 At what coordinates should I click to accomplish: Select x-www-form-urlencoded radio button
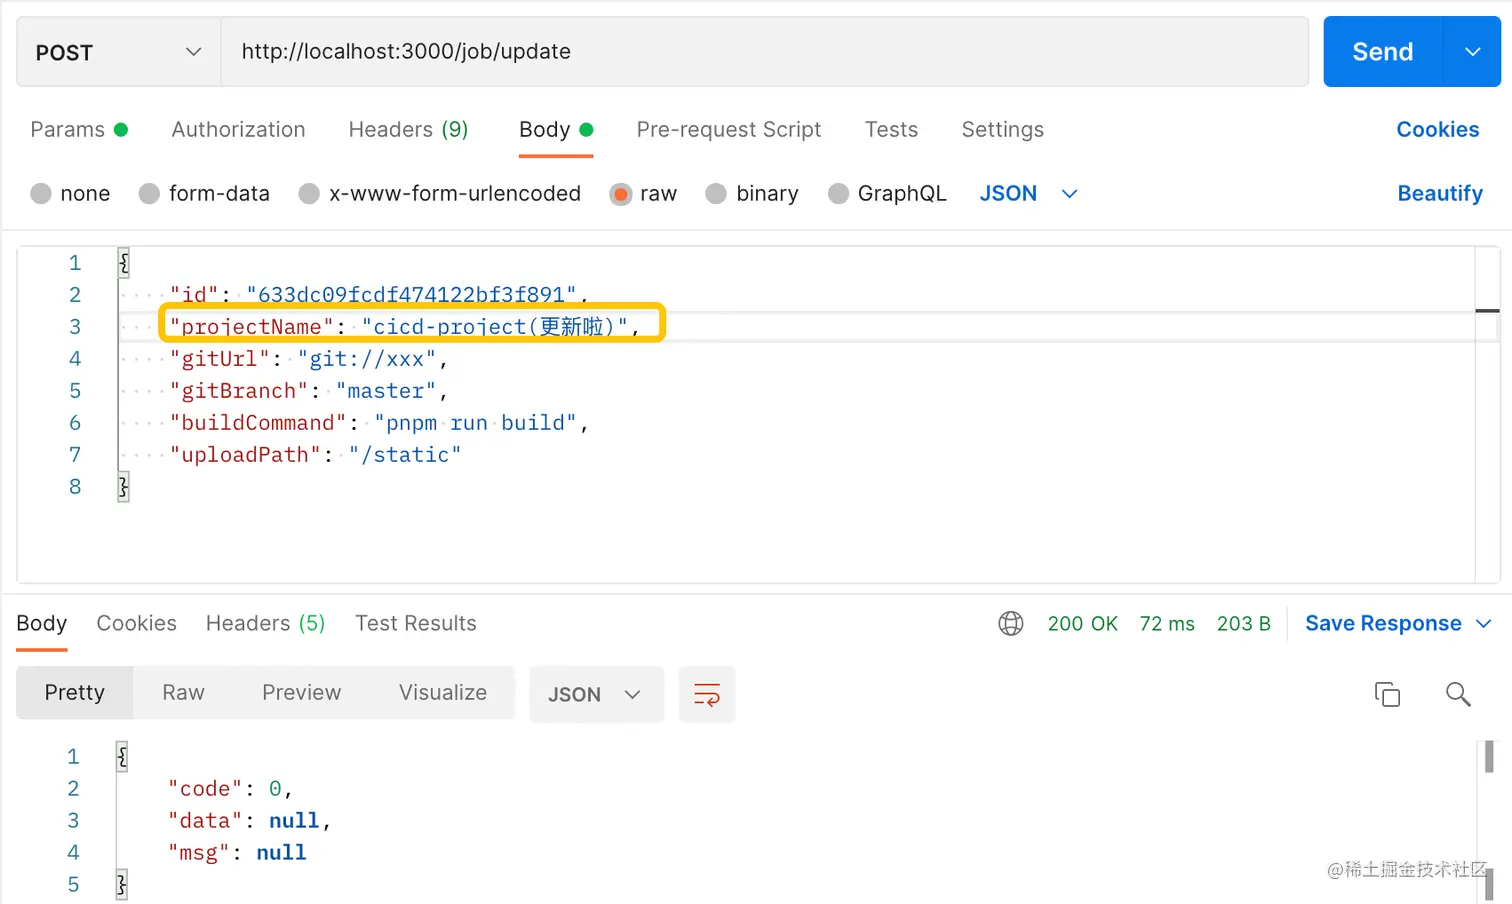[x=309, y=194]
